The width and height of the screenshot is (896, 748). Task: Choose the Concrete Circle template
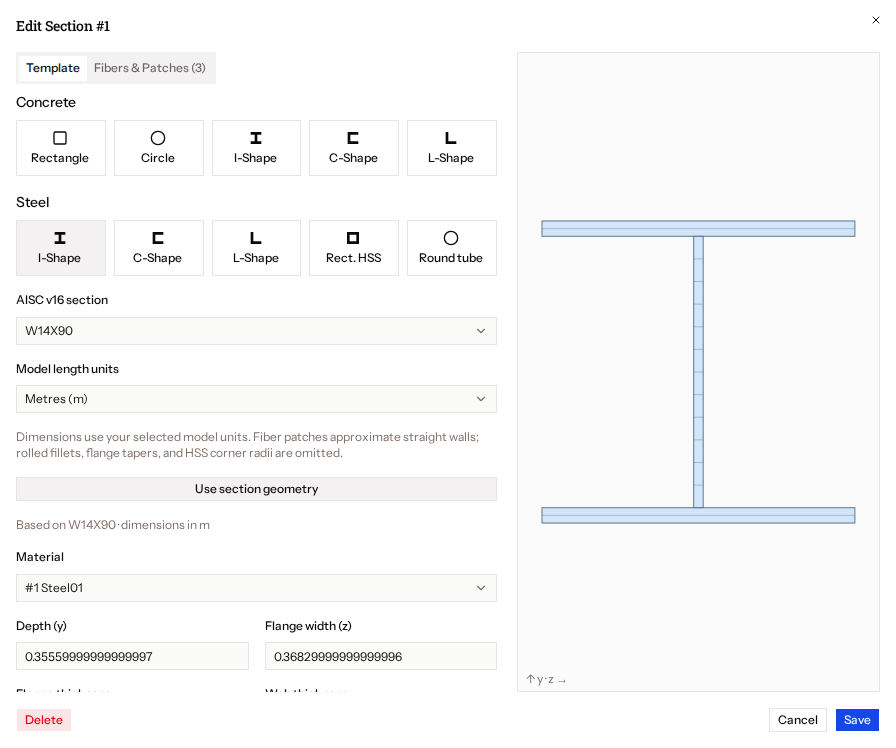point(159,148)
